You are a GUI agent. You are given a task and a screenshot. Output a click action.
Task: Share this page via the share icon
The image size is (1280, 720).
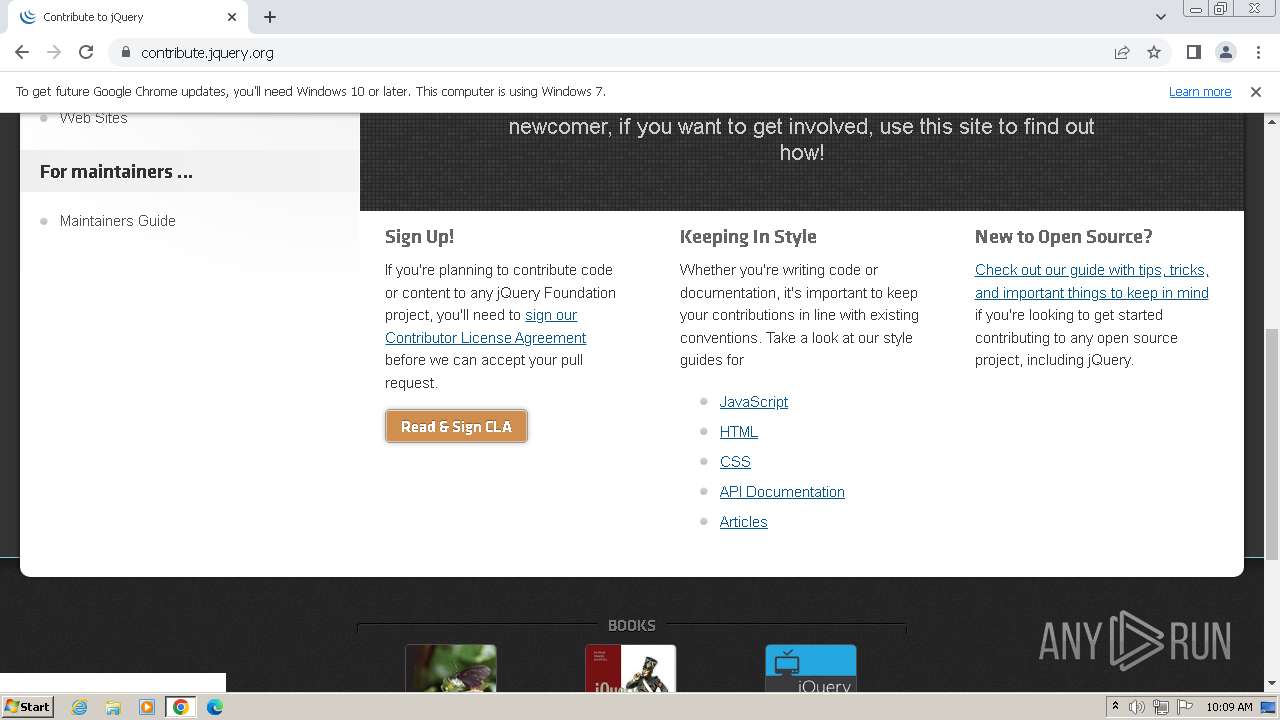tap(1122, 52)
